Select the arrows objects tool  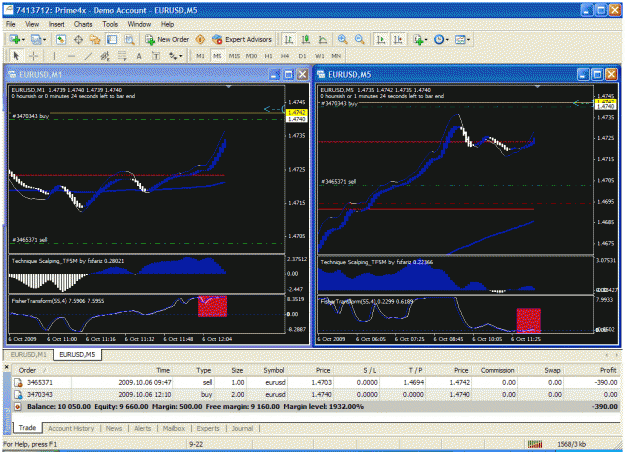(173, 56)
